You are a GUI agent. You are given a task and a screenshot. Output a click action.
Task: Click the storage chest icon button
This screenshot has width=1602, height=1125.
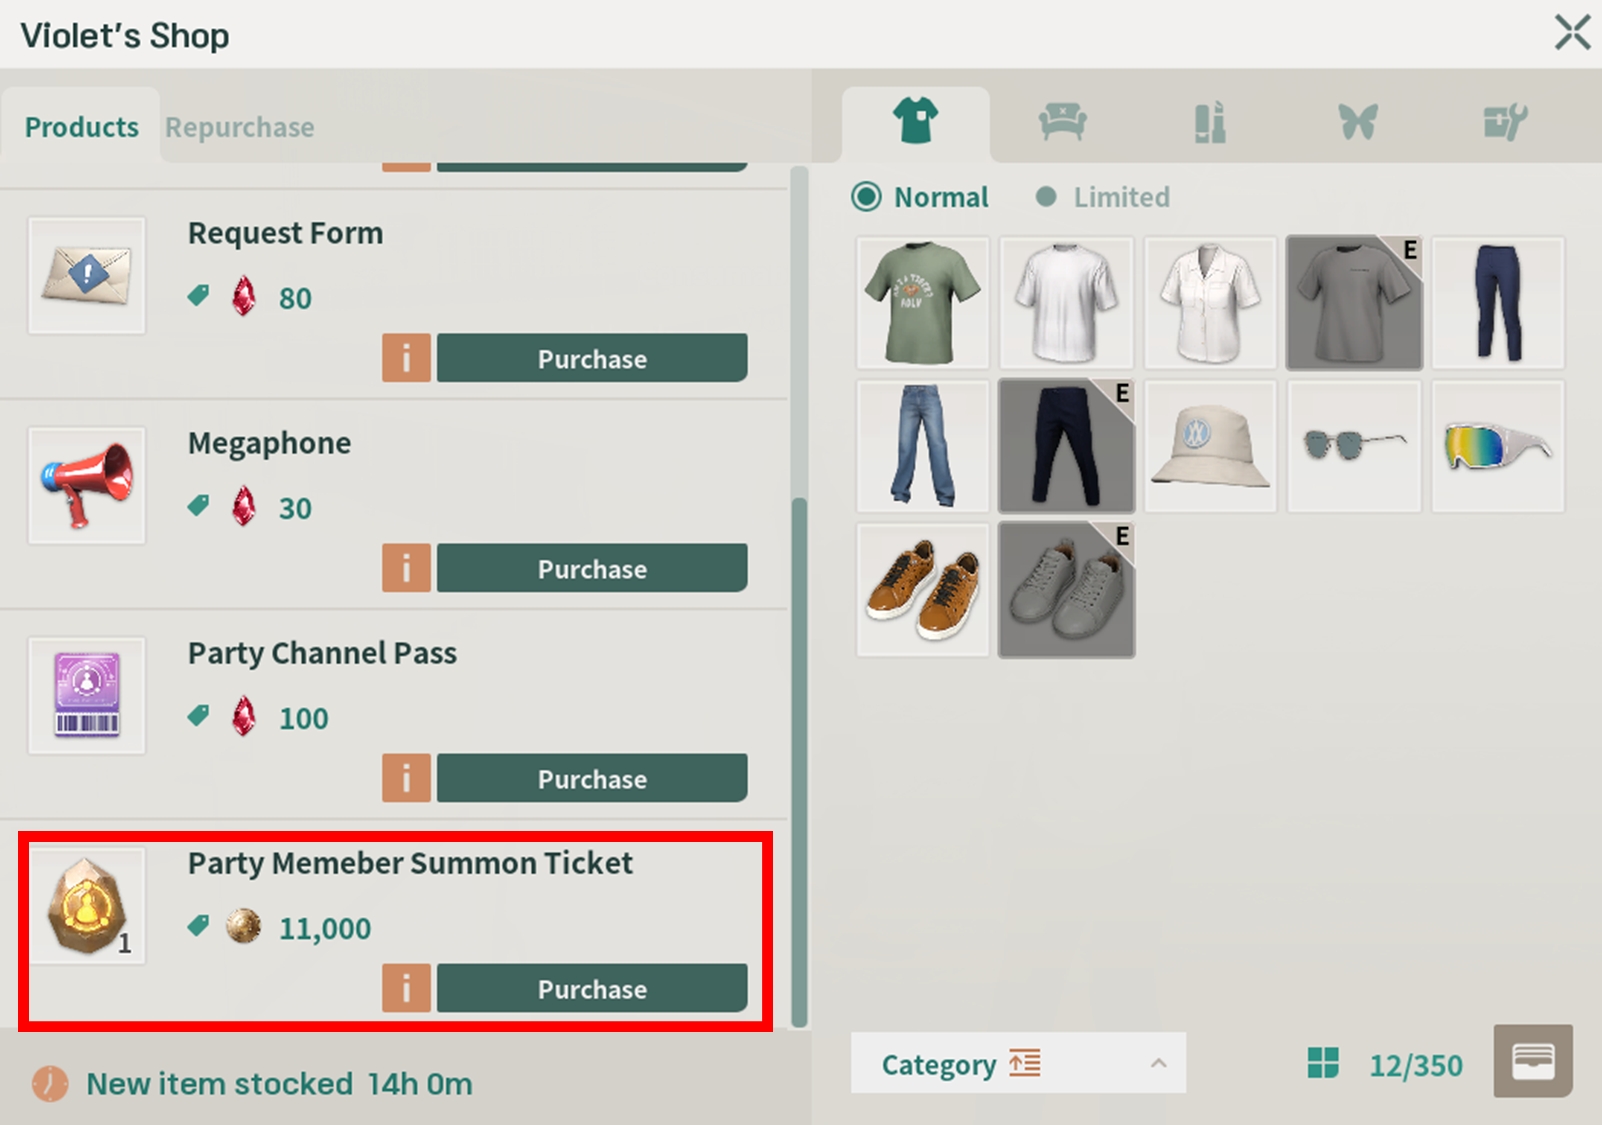[x=1532, y=1061]
